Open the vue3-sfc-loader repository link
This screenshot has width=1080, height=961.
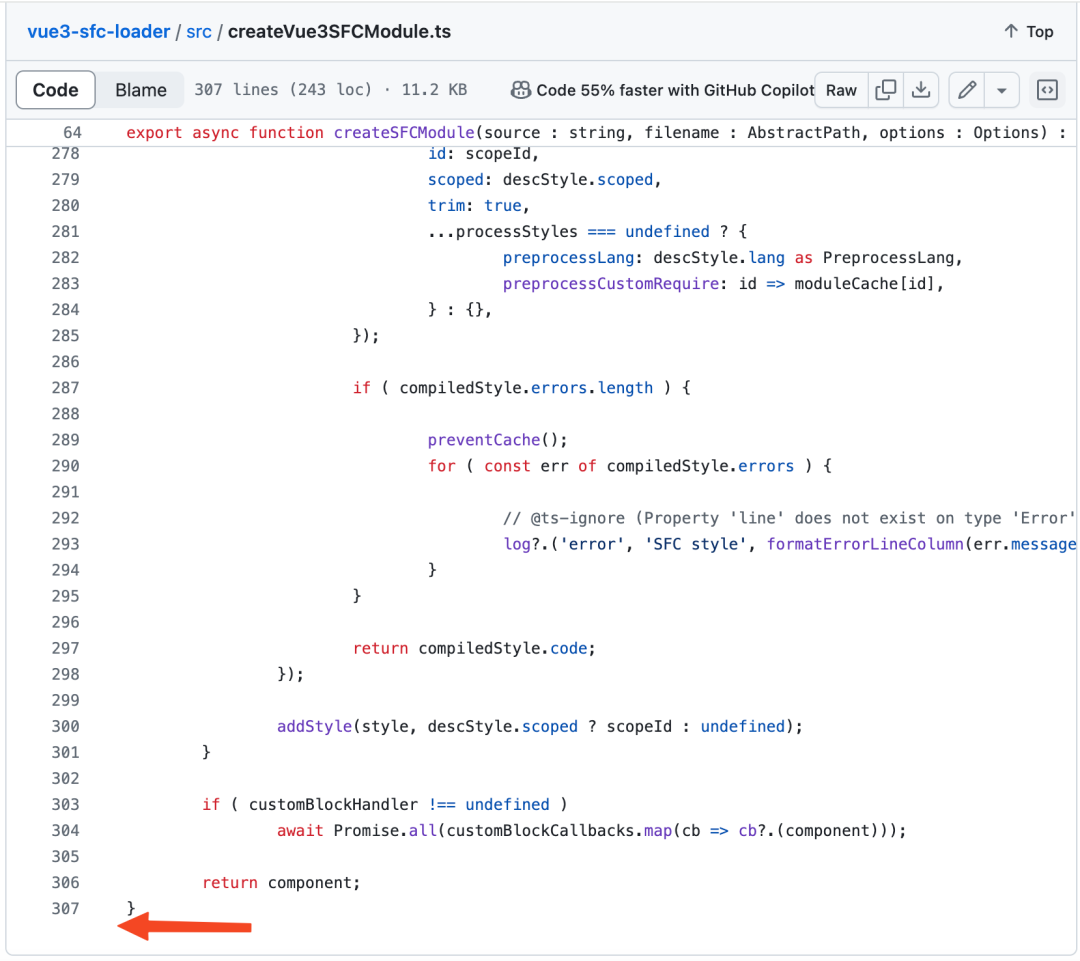coord(98,31)
